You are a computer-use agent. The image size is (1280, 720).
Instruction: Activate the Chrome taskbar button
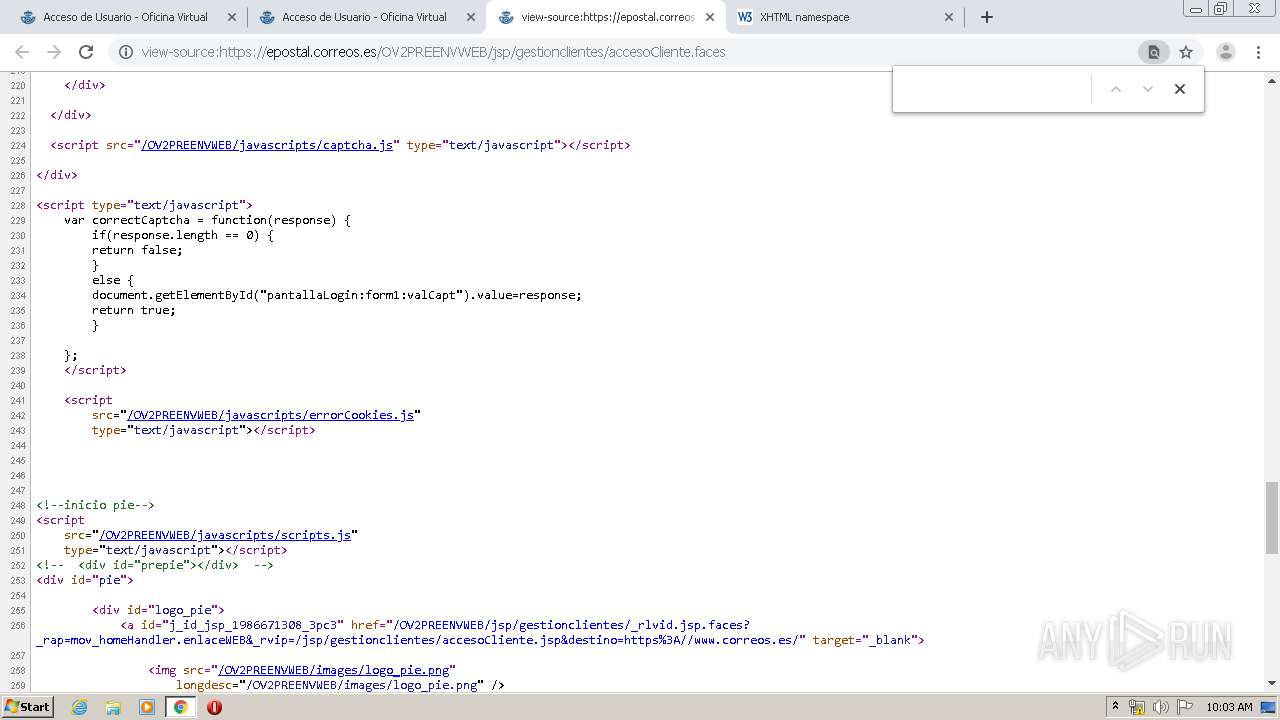tap(181, 707)
